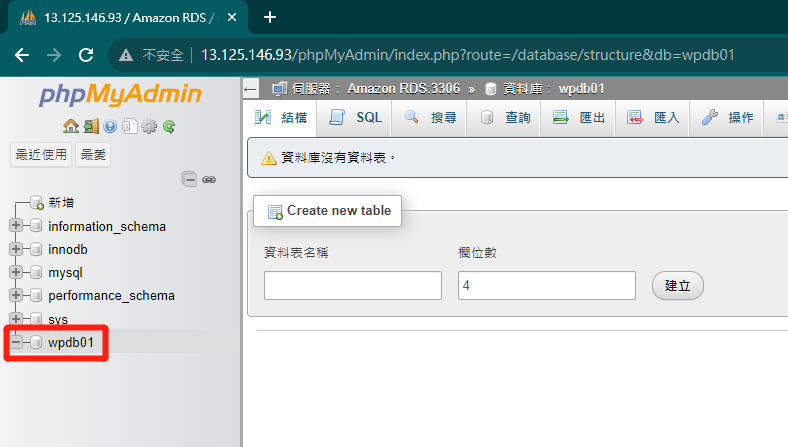Open the 搜尋 search tab
788x447 pixels.
pyautogui.click(x=429, y=118)
